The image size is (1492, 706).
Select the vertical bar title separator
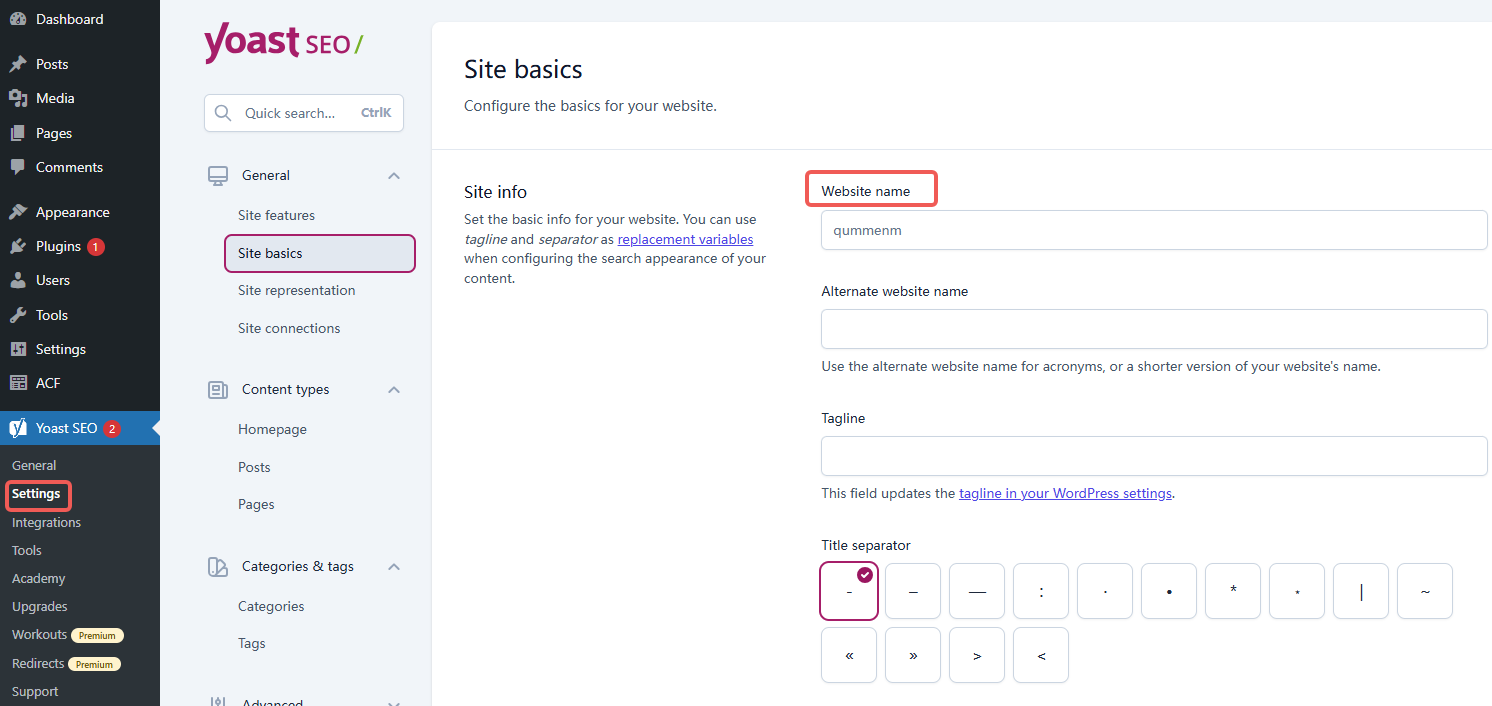tap(1361, 591)
